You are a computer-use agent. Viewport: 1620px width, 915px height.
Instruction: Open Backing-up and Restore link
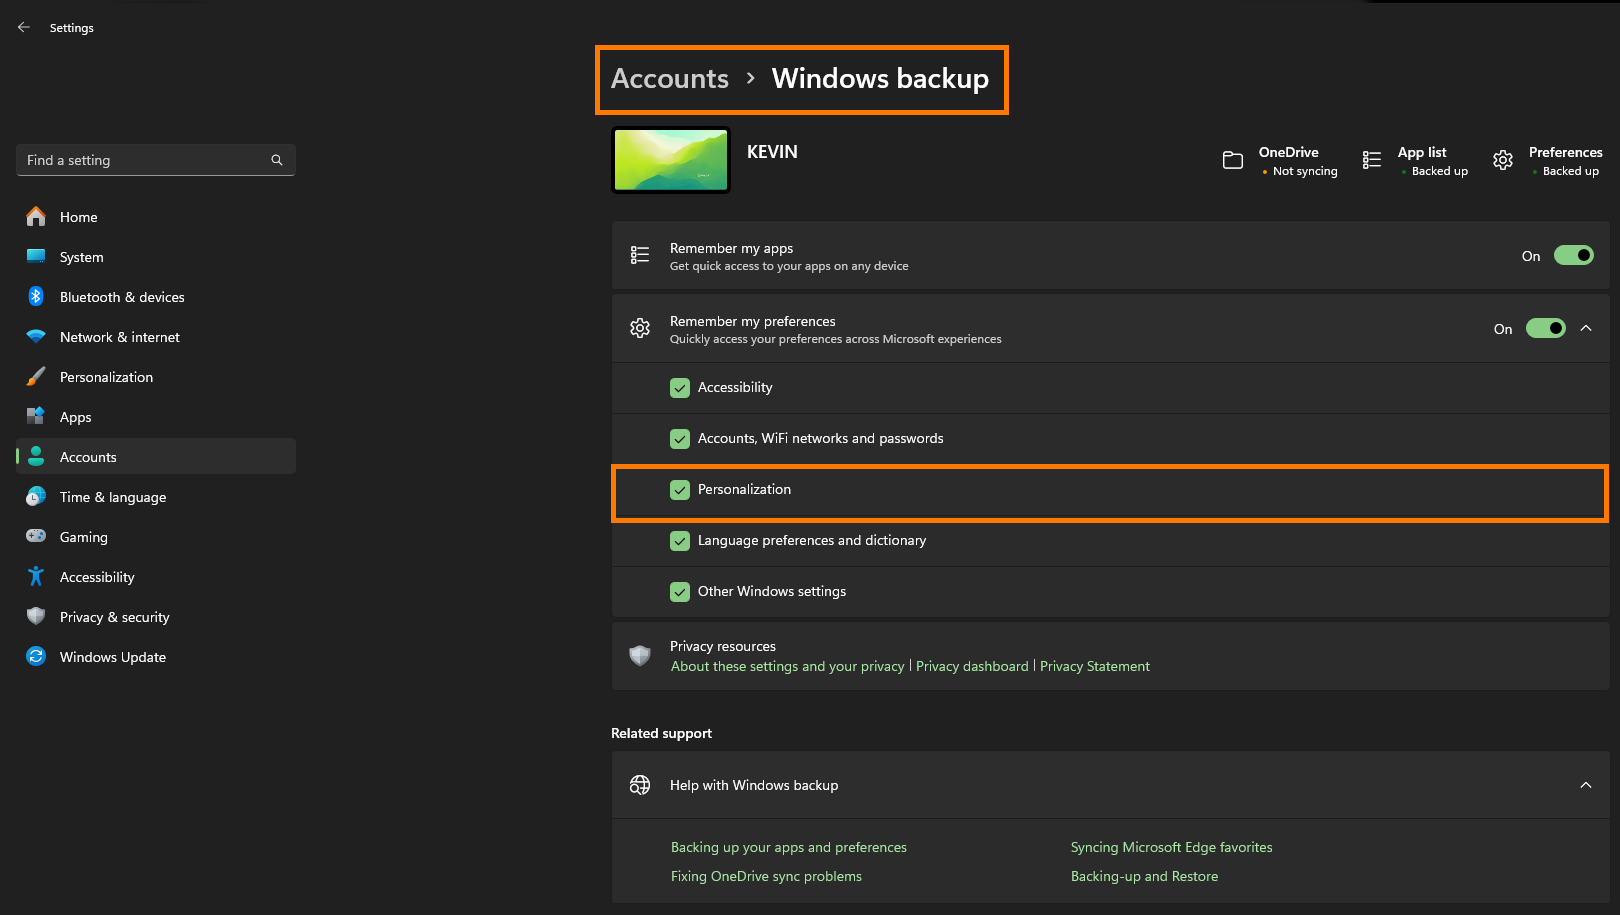point(1144,876)
